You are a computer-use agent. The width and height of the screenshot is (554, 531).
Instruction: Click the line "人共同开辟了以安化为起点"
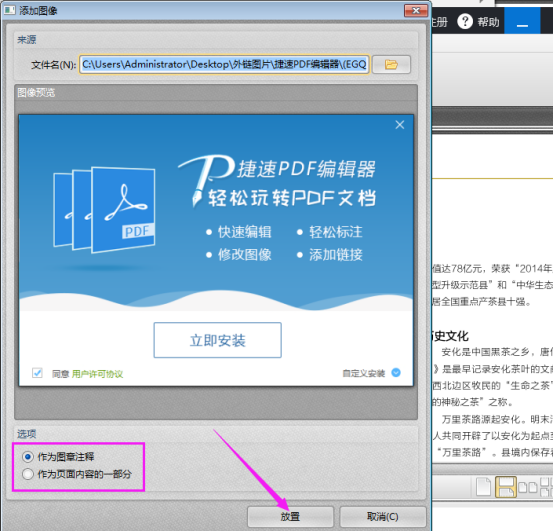point(493,436)
